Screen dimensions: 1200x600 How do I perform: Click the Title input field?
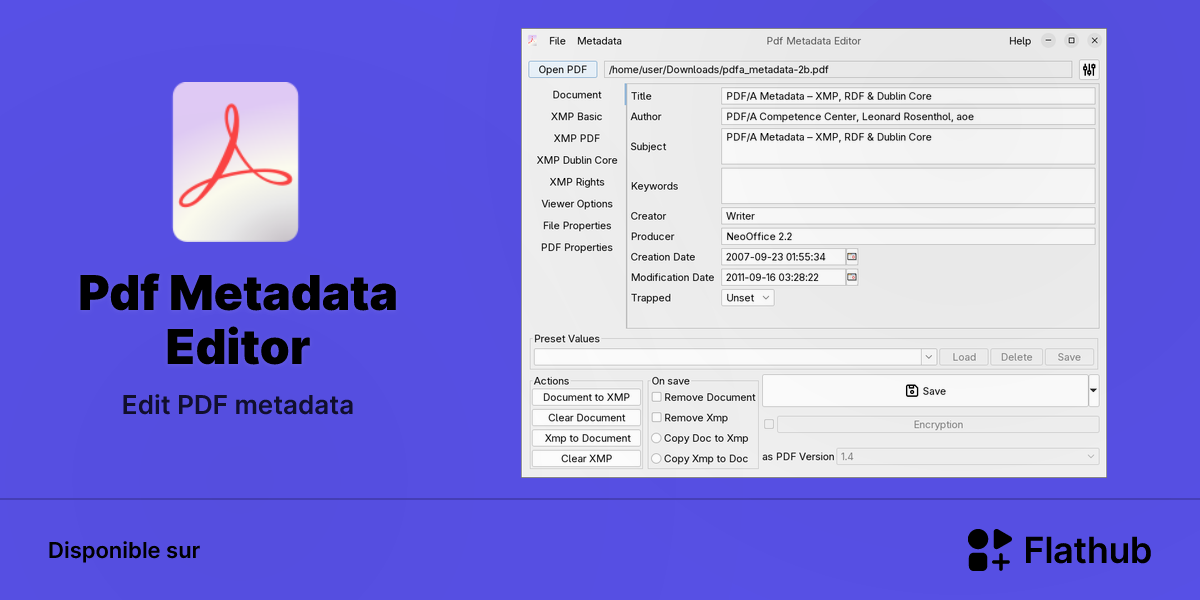coord(908,96)
